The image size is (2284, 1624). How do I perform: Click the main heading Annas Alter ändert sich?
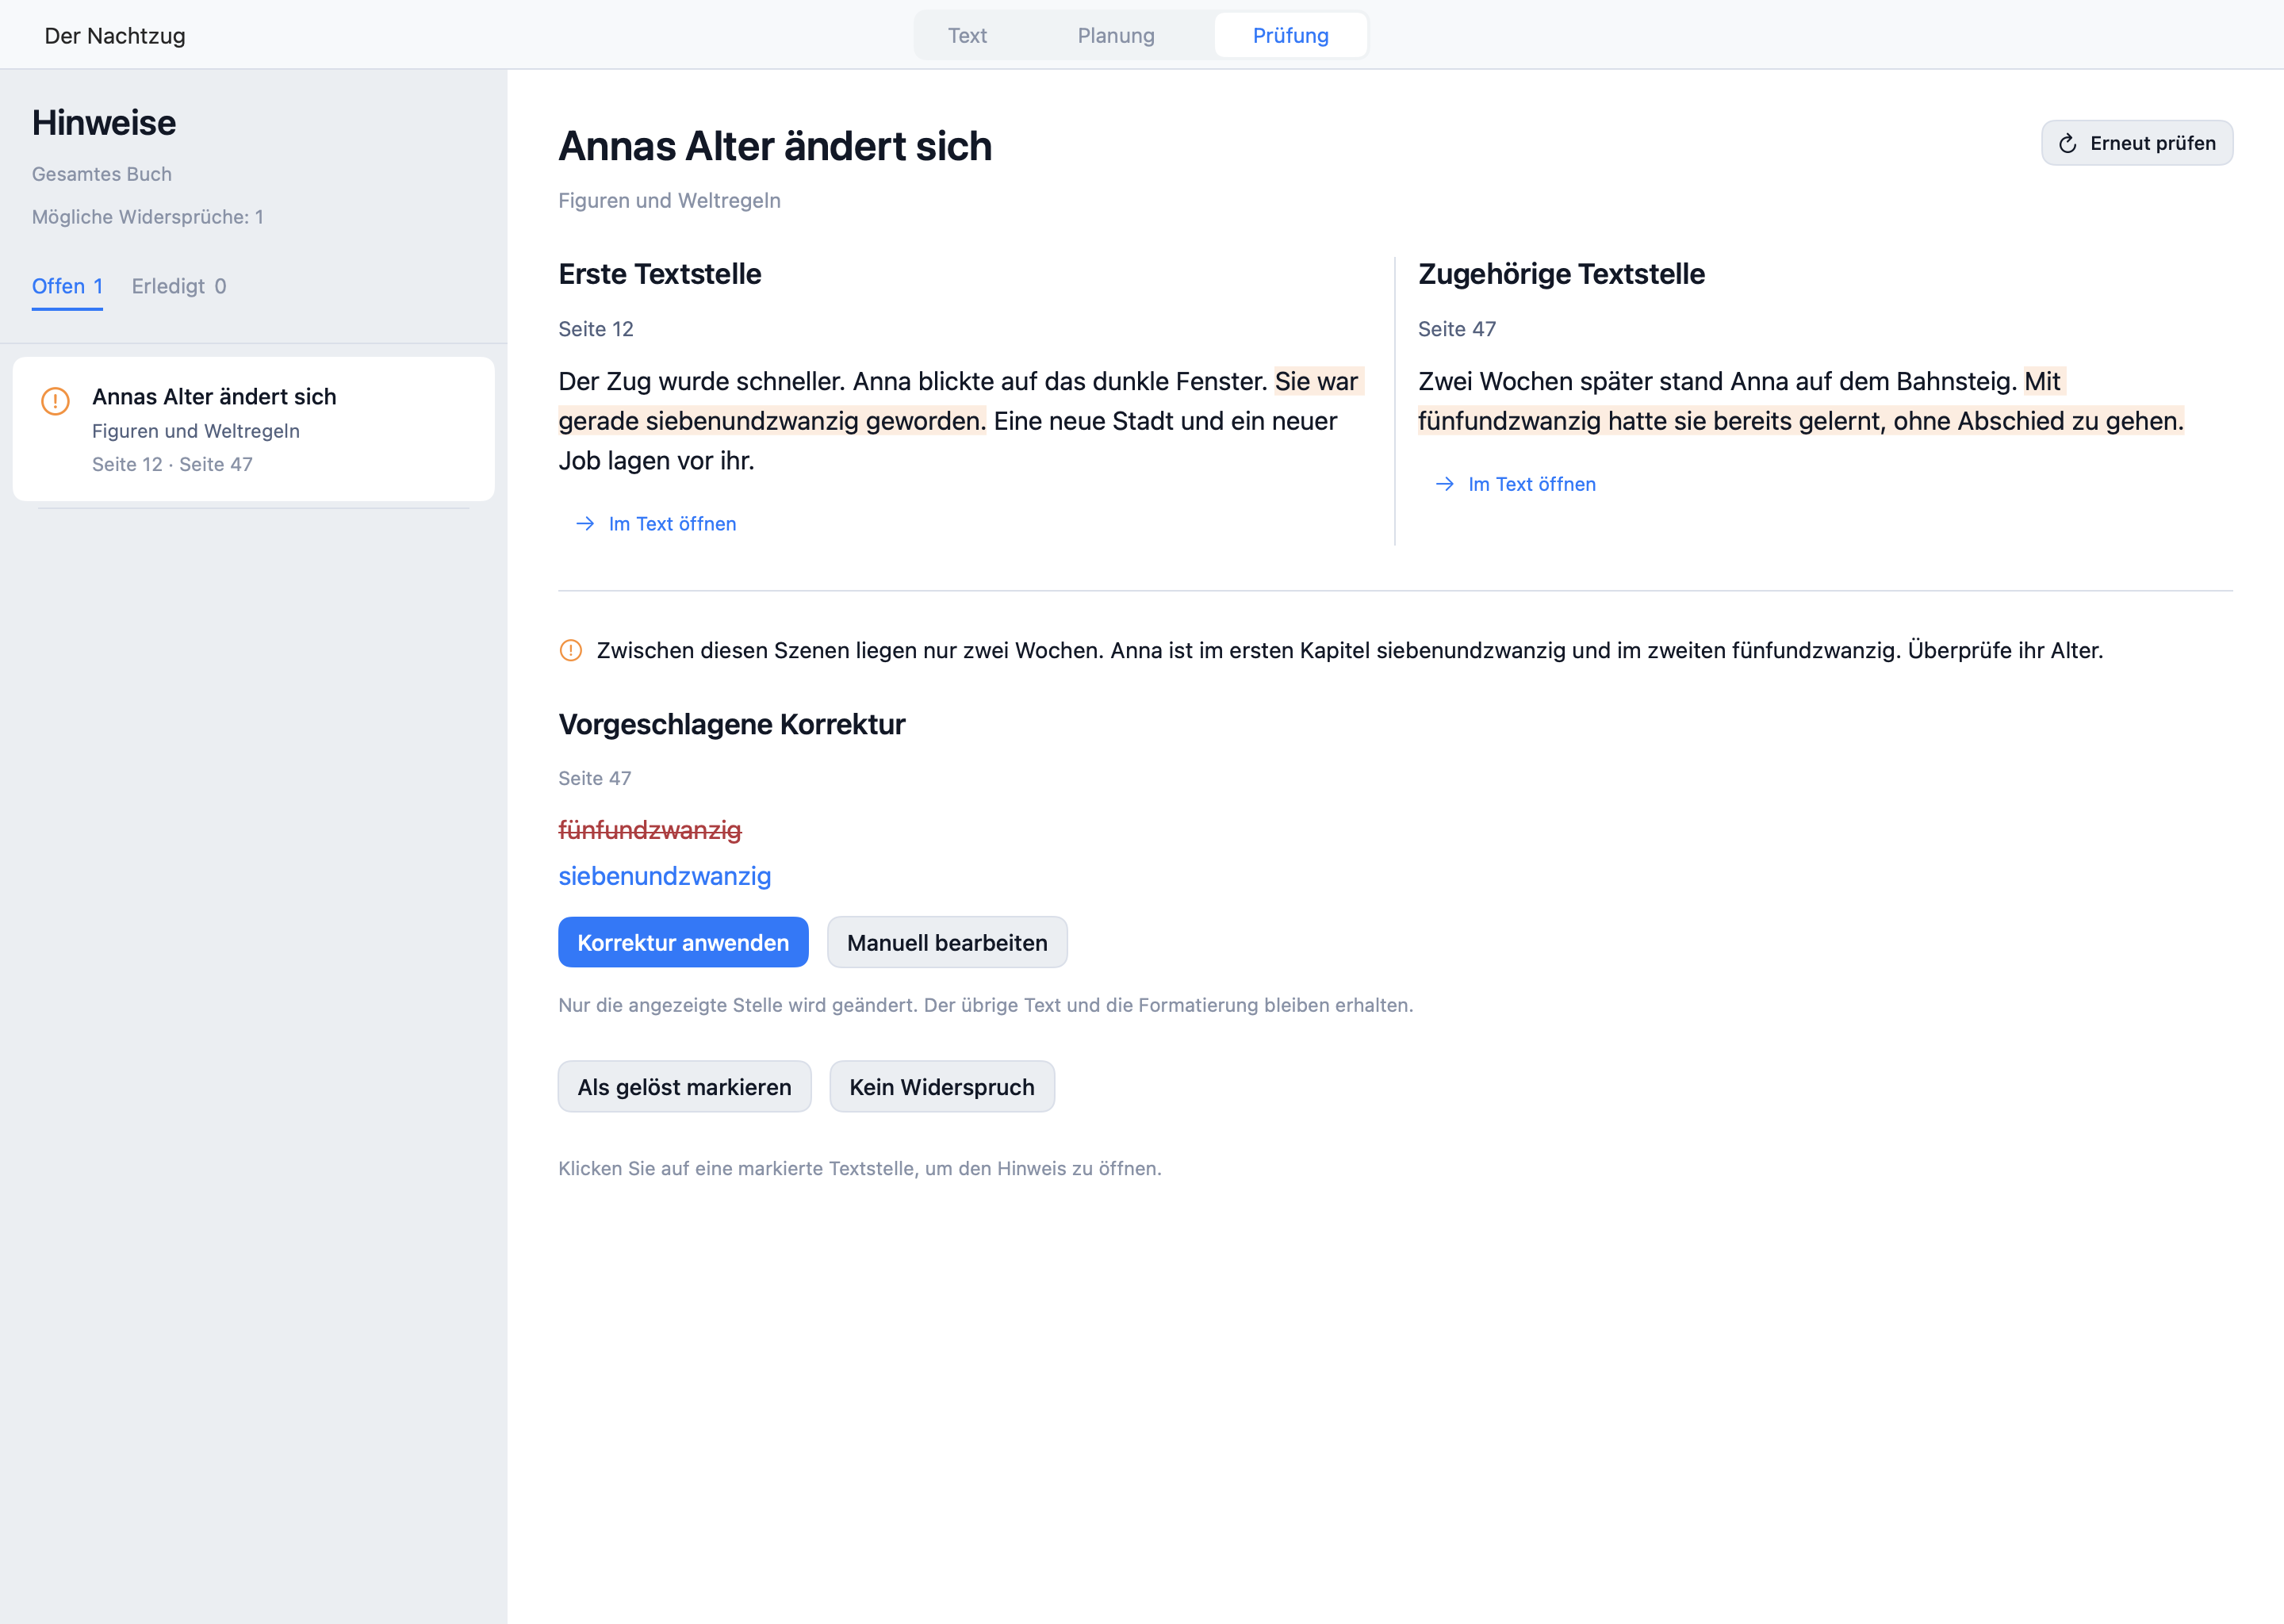775,146
